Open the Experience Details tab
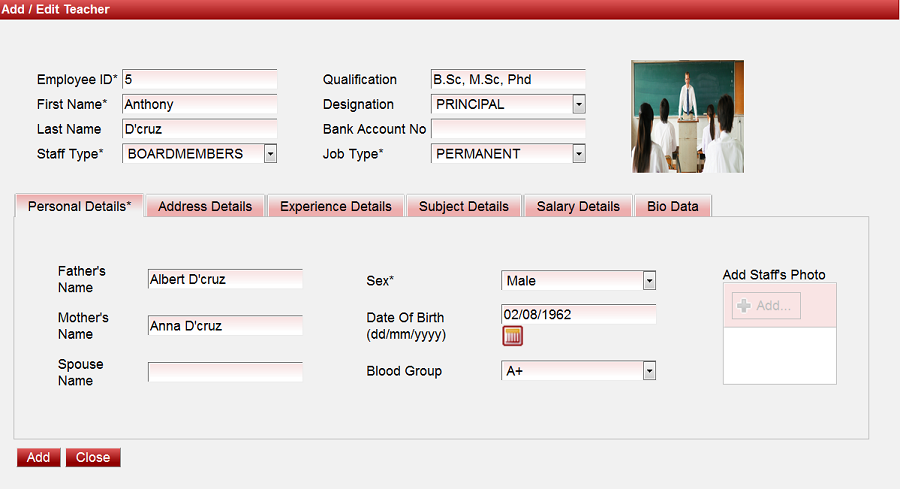The width and height of the screenshot is (900, 489). 335,206
